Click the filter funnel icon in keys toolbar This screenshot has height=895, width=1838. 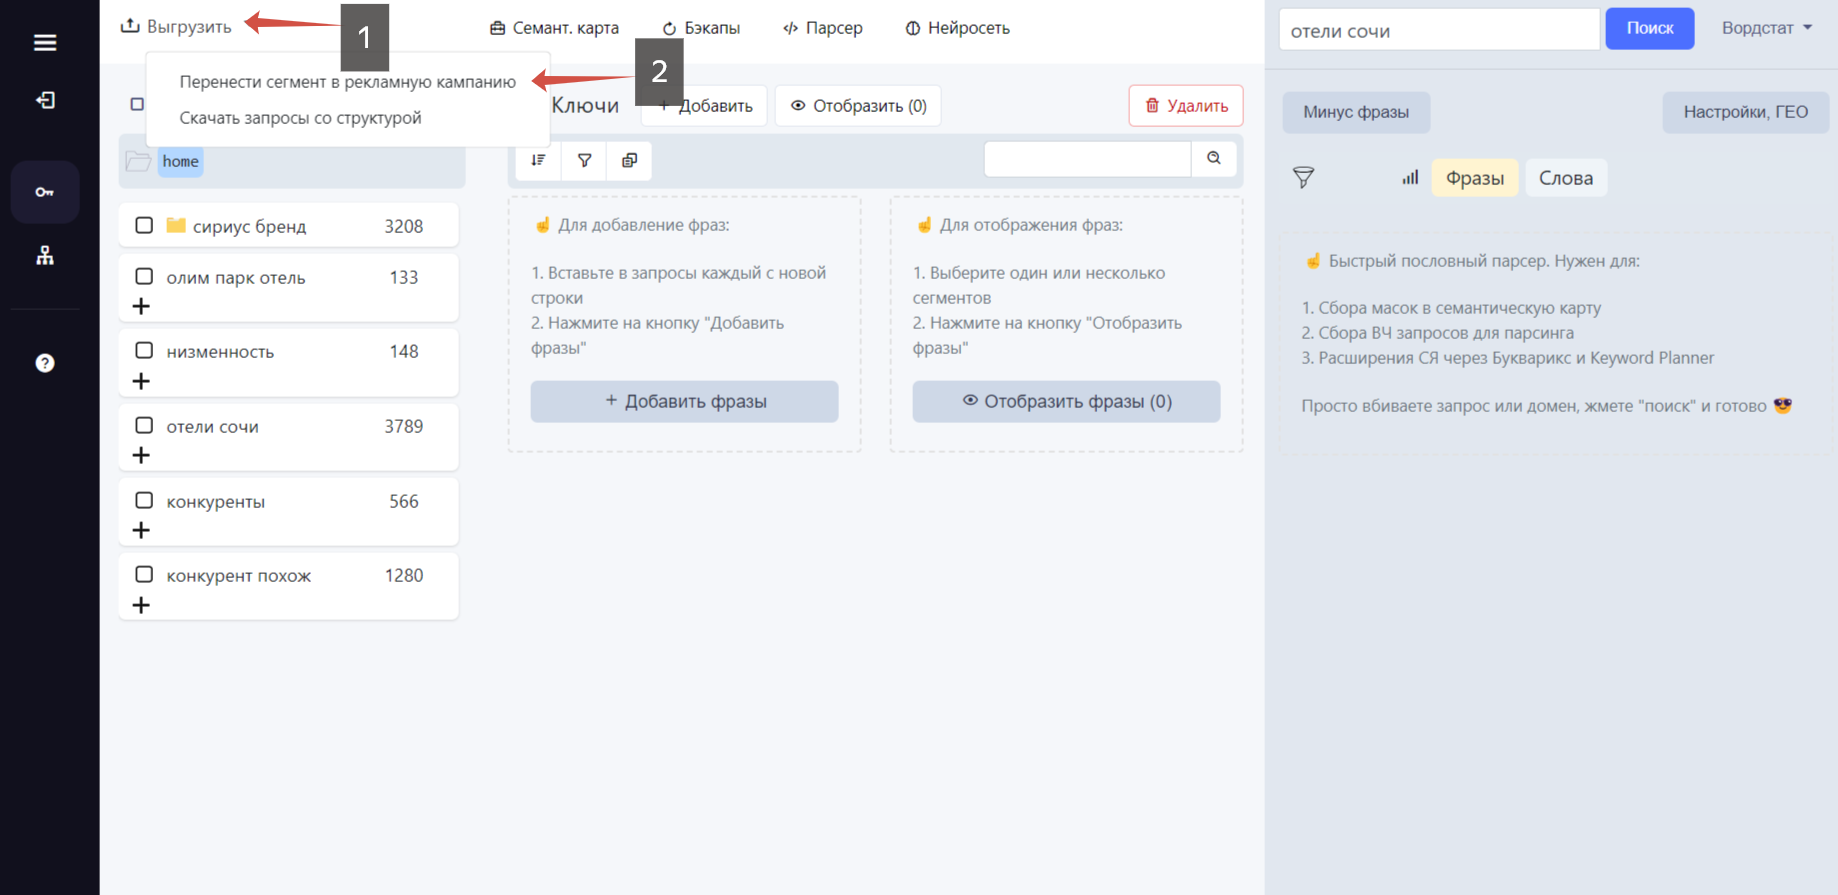[585, 160]
